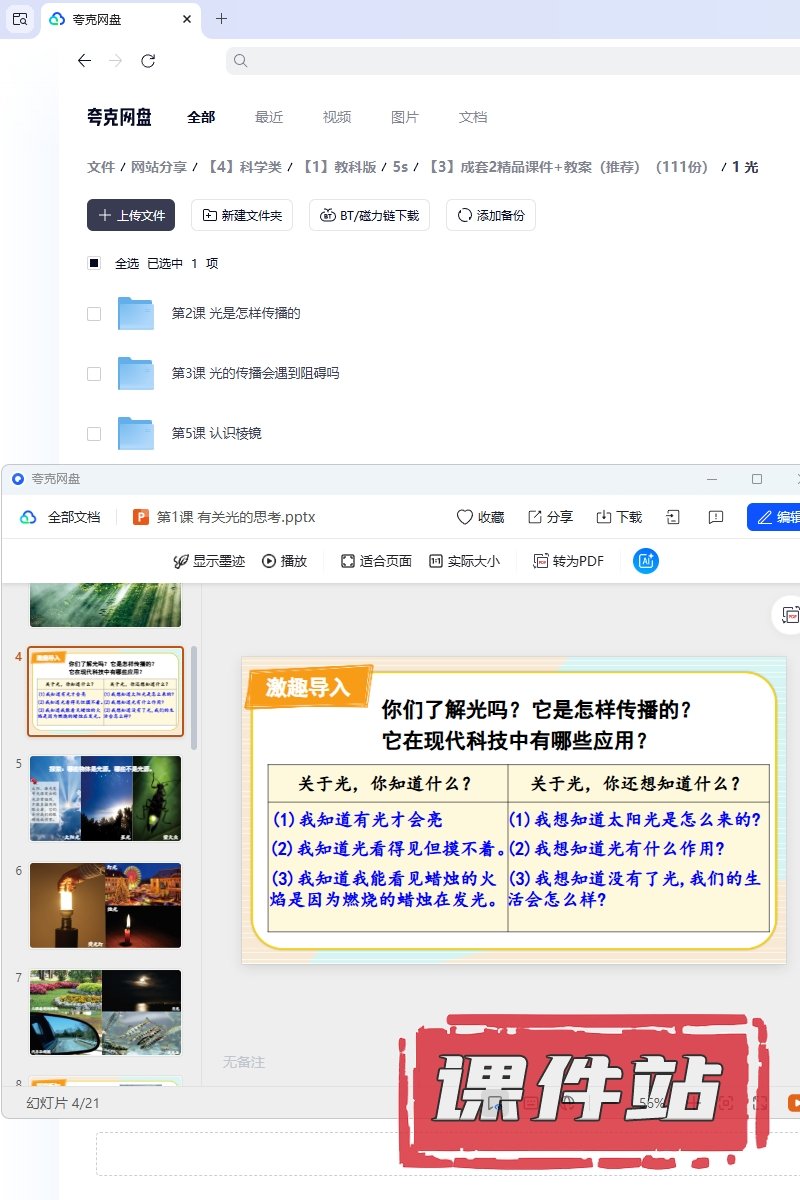Click the 实际大小 actual size icon
This screenshot has width=800, height=1200.
coord(436,561)
